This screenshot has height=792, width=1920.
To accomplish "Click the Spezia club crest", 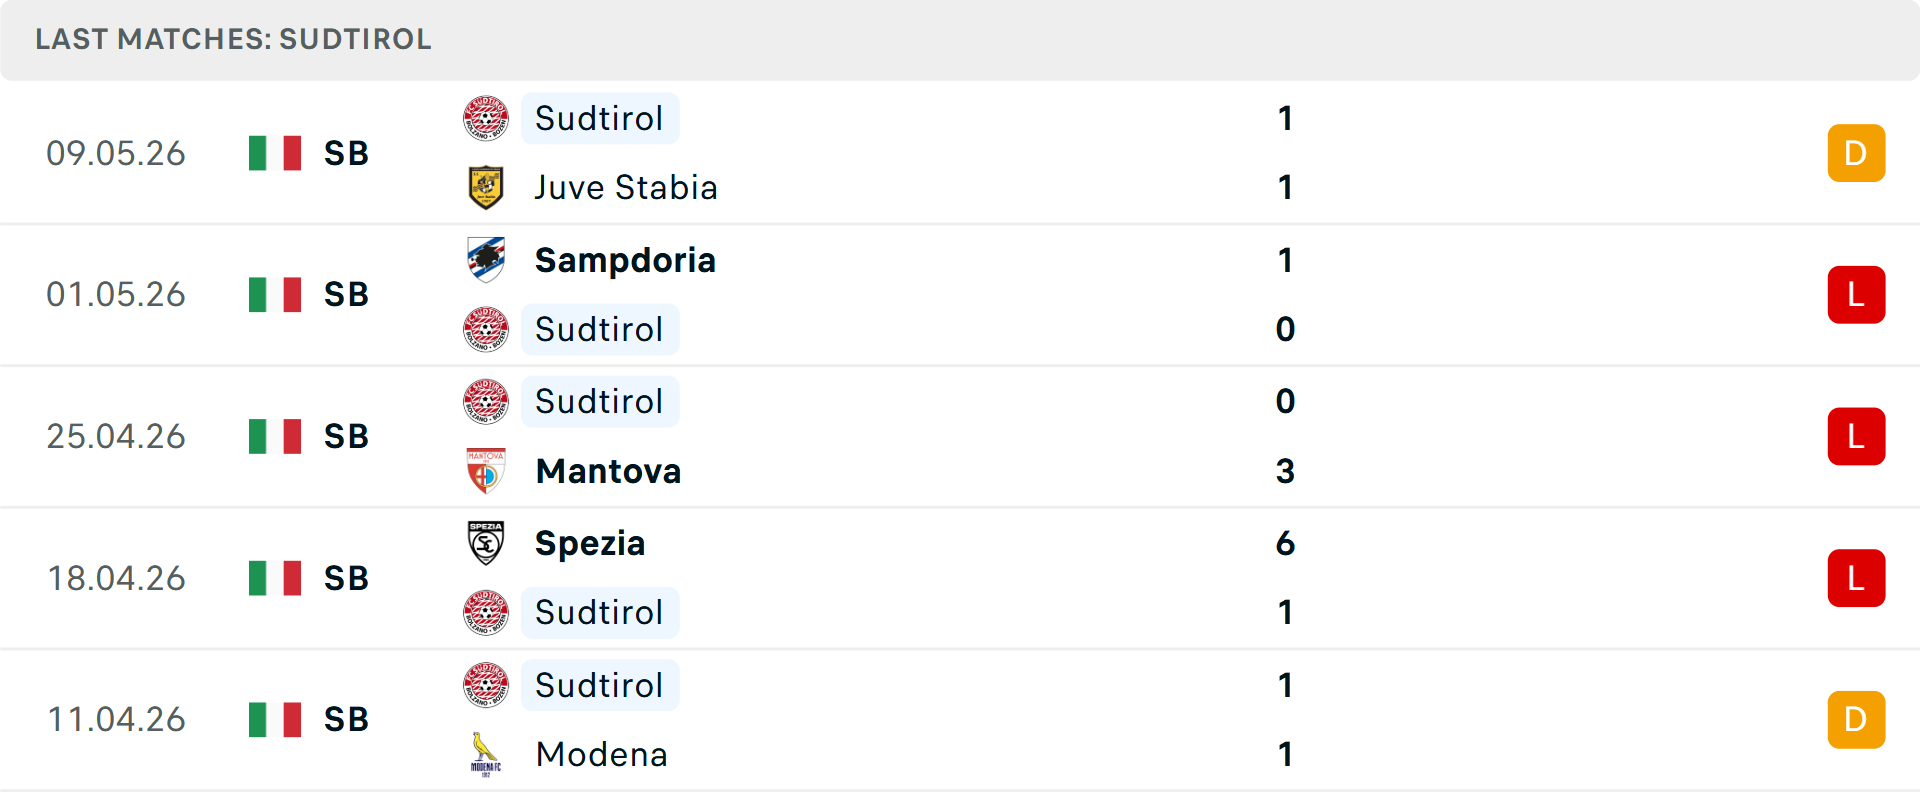I will (x=486, y=543).
